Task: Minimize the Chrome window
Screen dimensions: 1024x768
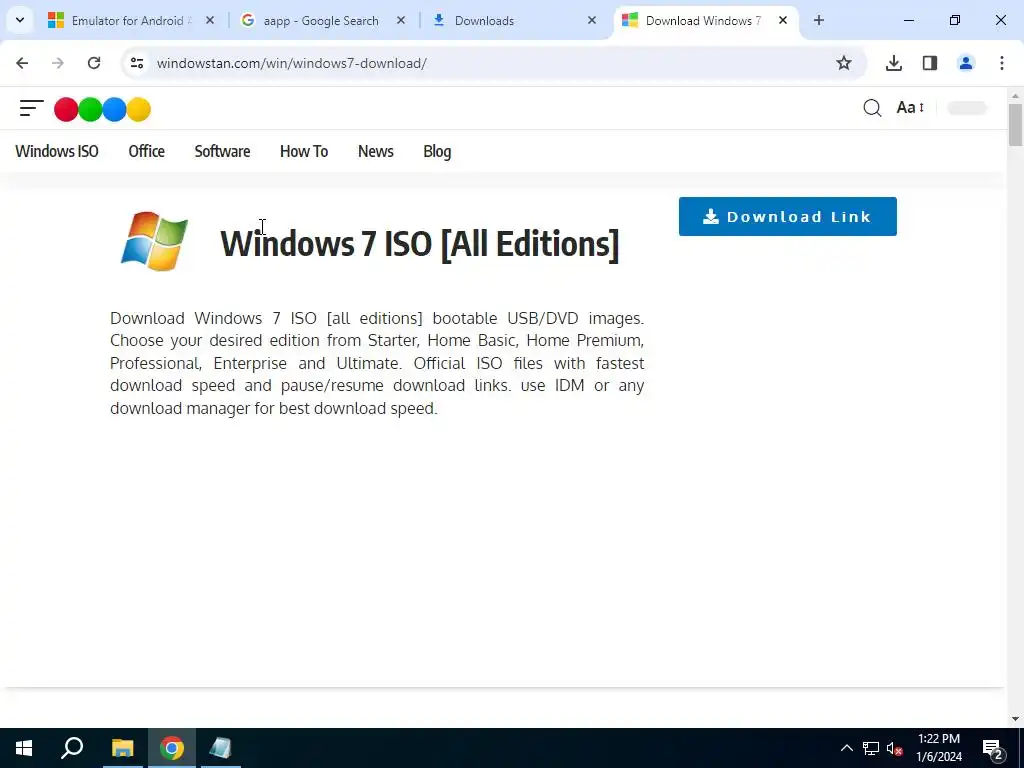Action: 908,20
